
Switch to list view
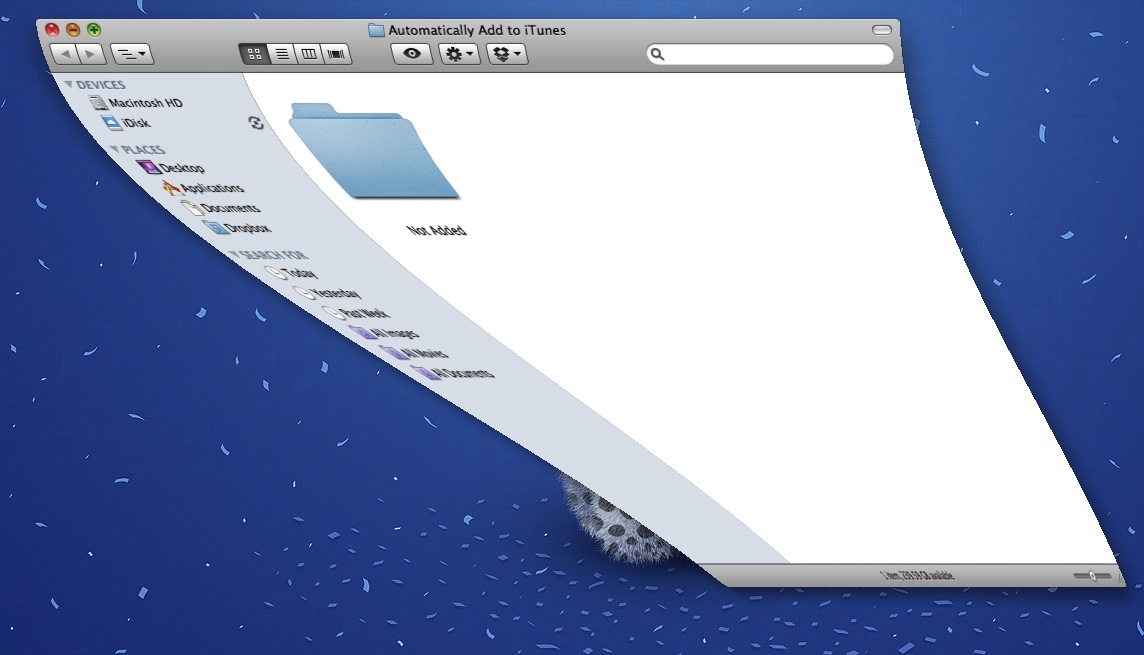point(282,54)
